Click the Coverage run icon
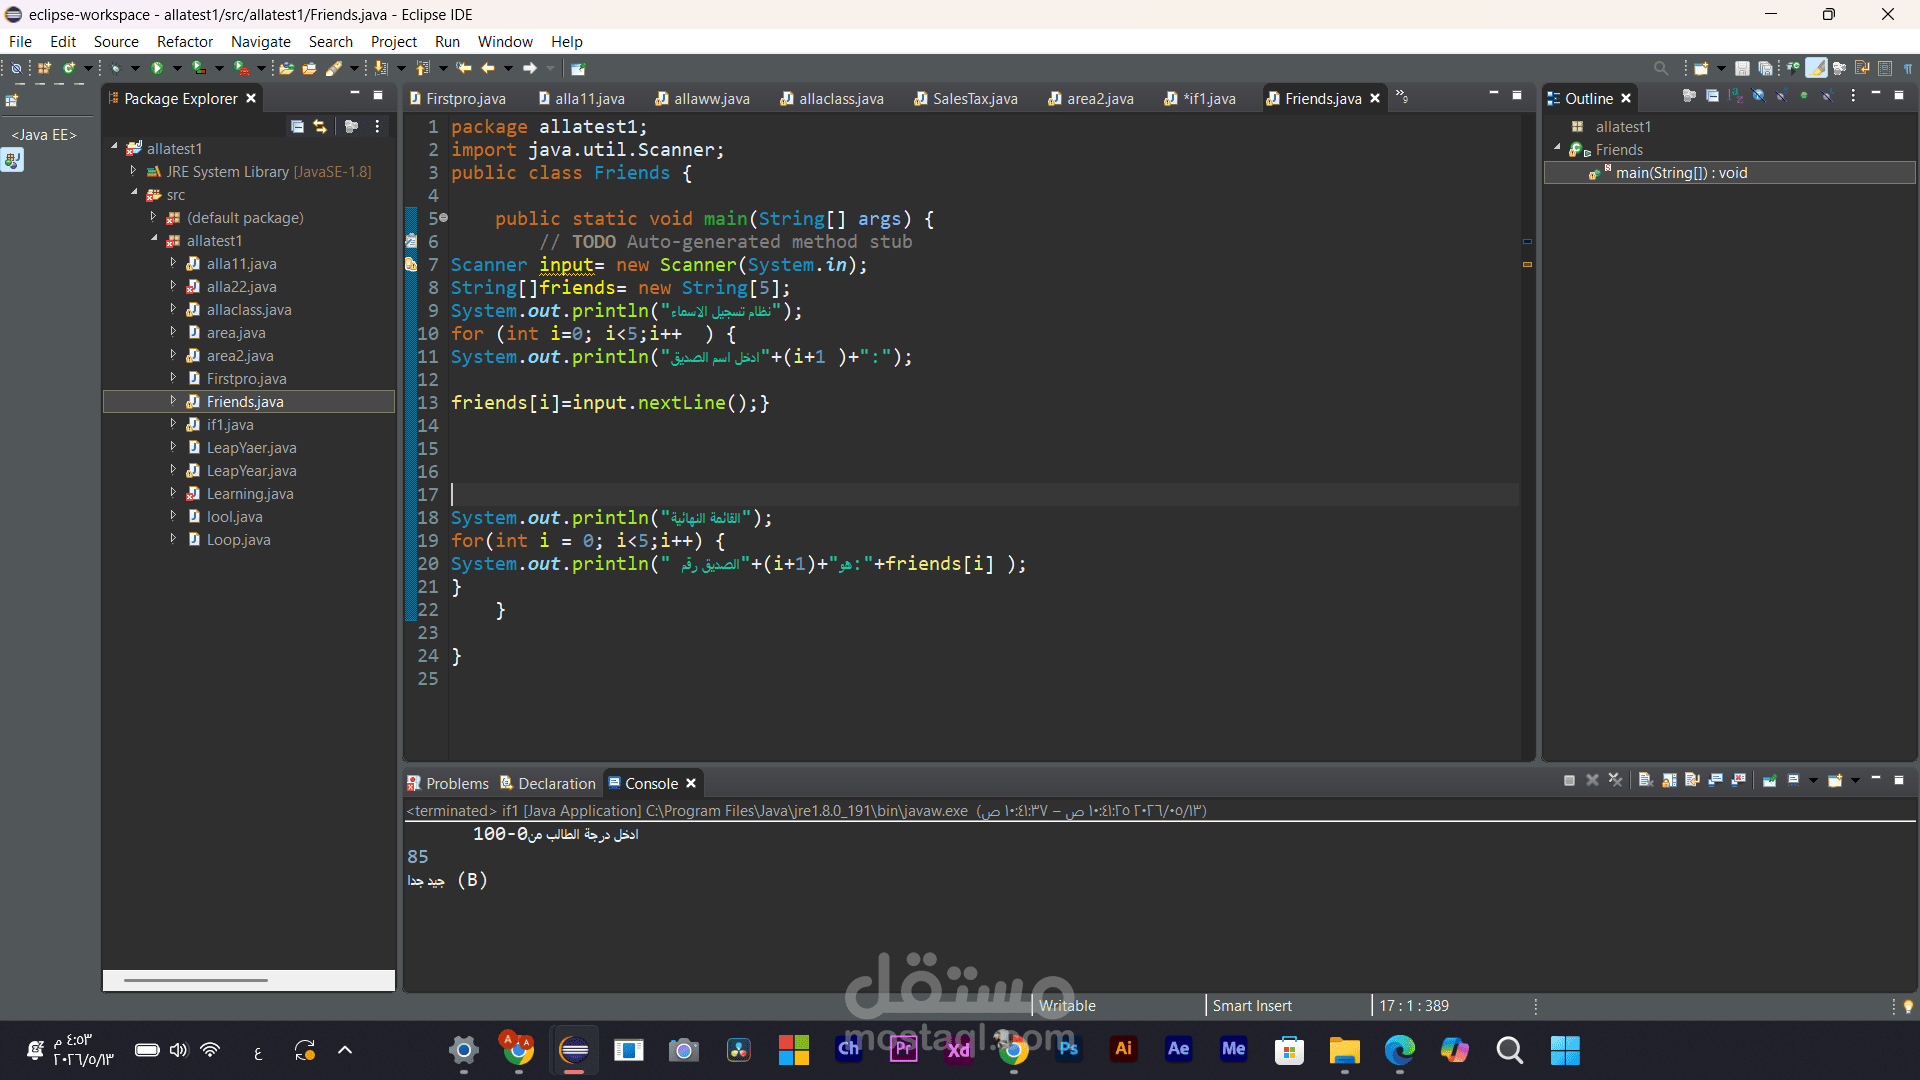Screen dimensions: 1920x1080 (x=199, y=68)
